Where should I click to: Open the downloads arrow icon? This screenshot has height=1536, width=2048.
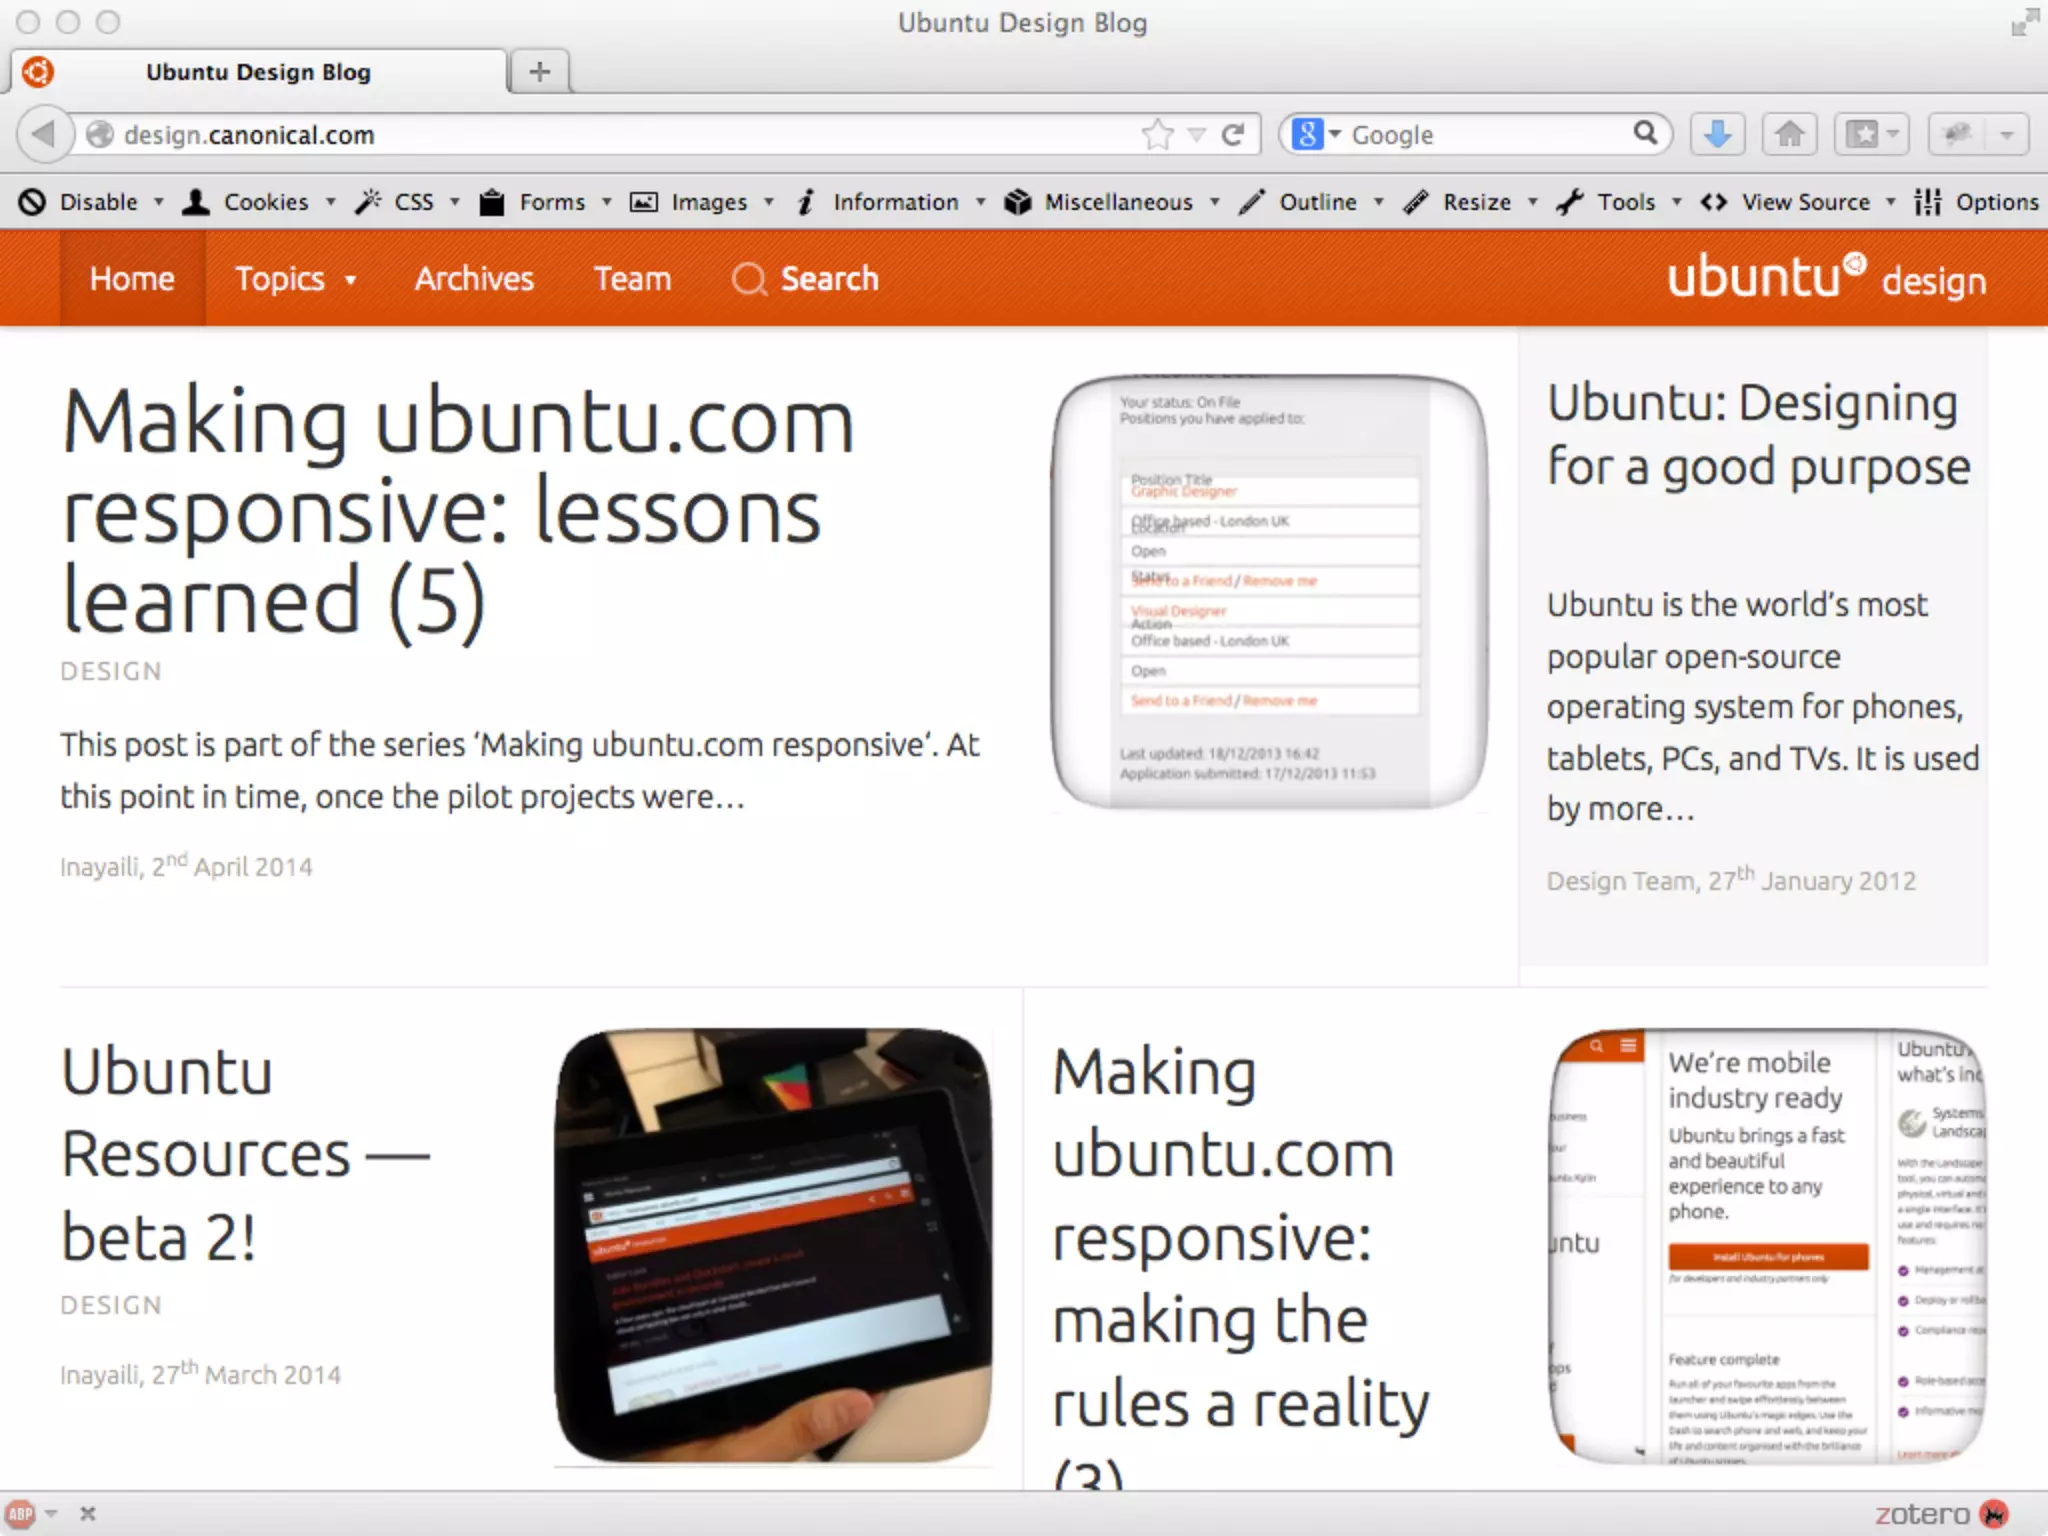tap(1717, 134)
